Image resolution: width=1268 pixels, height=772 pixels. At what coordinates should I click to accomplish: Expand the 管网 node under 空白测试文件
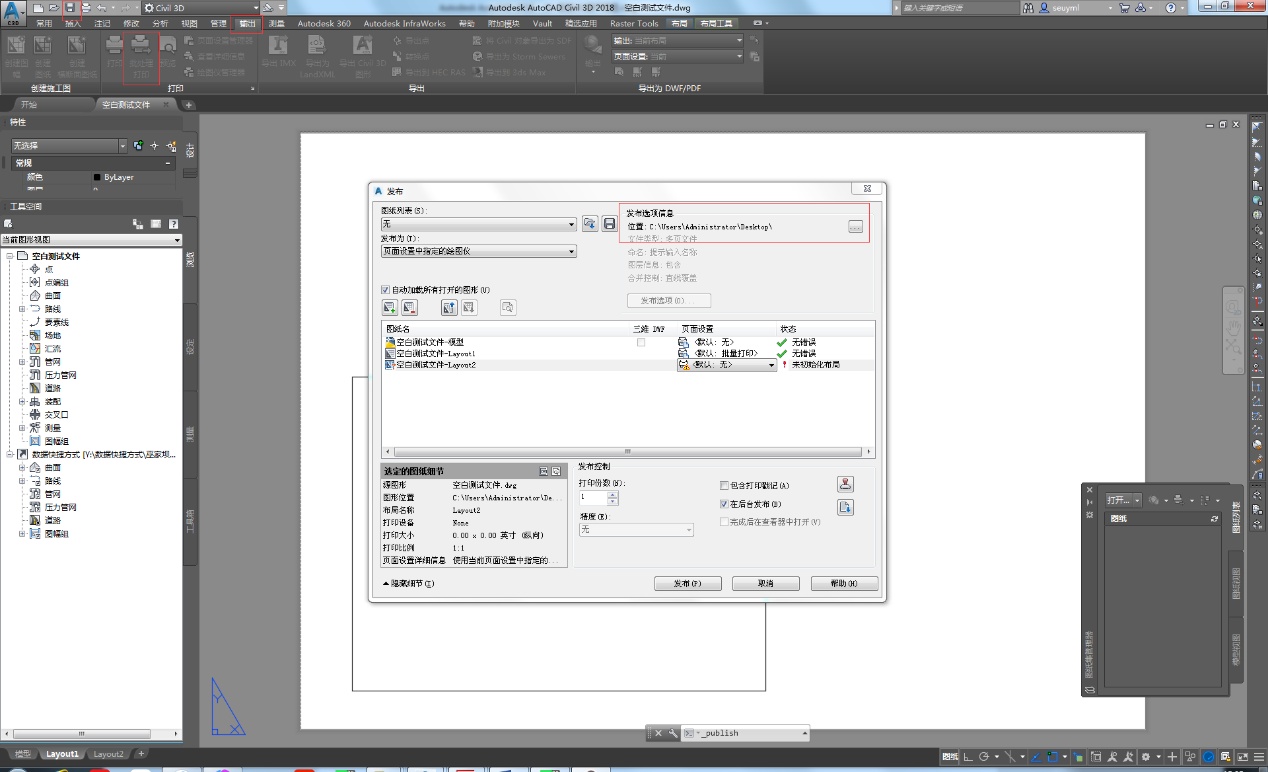pos(22,361)
